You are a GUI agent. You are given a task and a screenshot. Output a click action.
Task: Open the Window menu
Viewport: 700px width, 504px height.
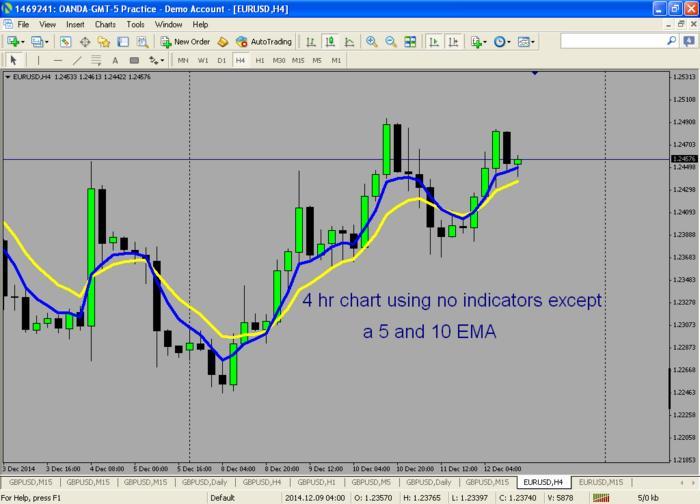coord(168,25)
